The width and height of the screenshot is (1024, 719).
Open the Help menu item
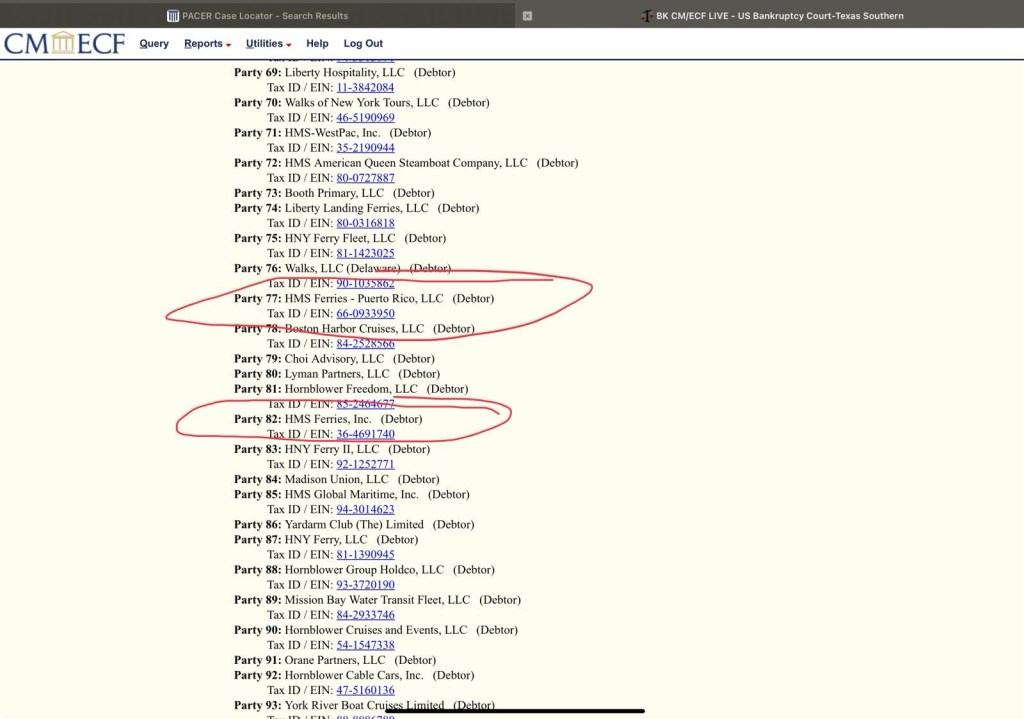(x=317, y=44)
